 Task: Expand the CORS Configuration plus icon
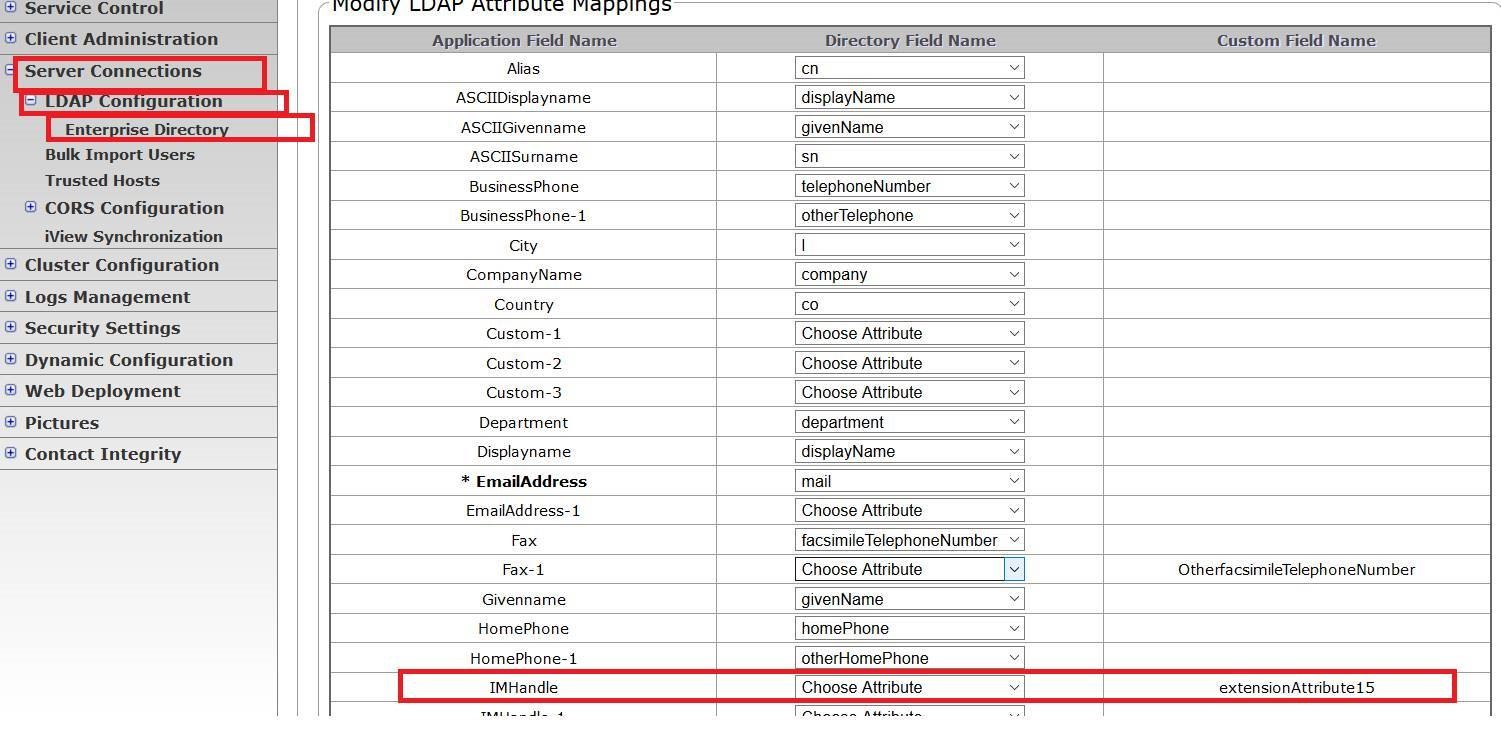coord(31,207)
